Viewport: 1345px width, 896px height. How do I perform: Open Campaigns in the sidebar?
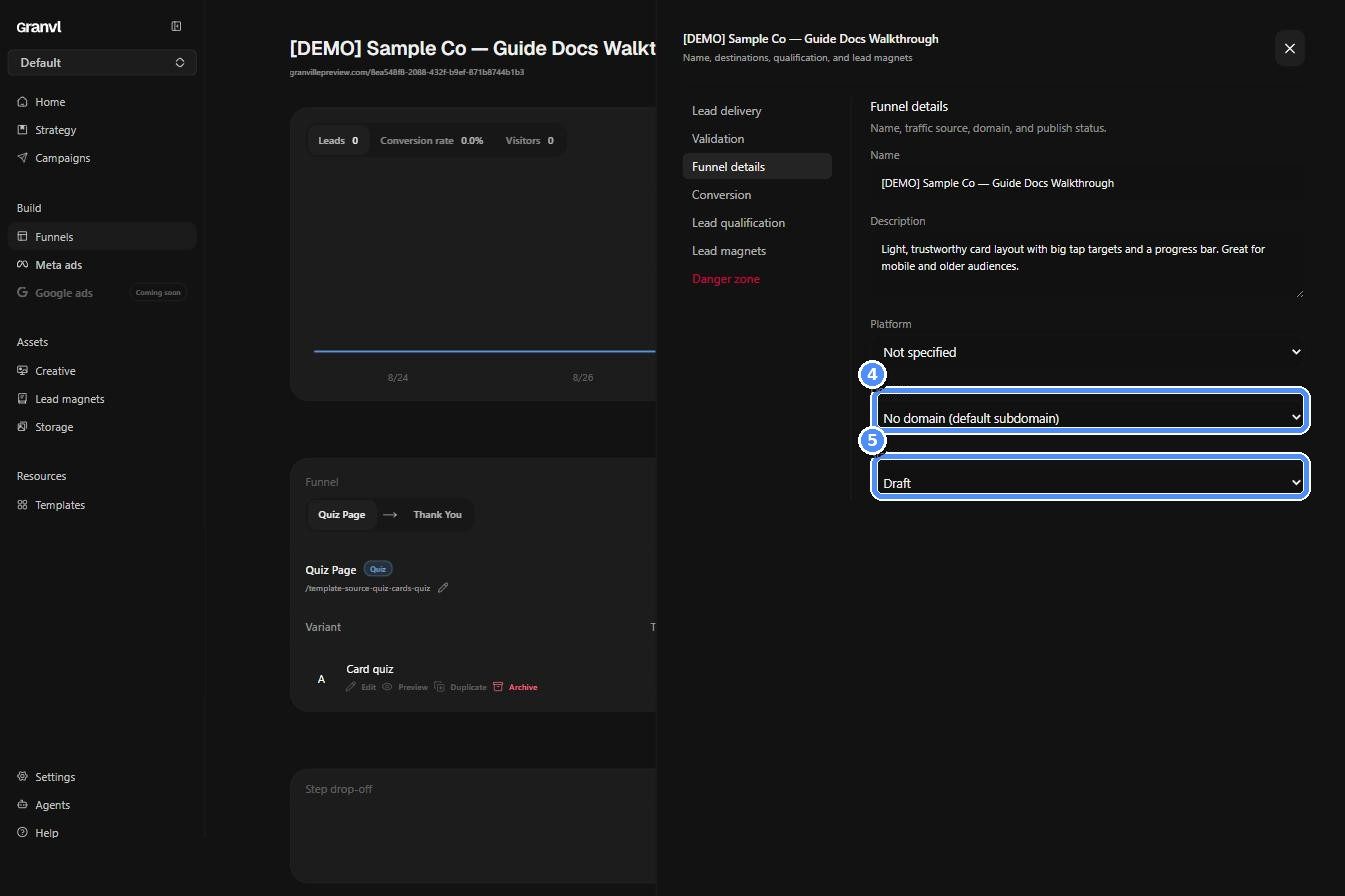[102, 158]
